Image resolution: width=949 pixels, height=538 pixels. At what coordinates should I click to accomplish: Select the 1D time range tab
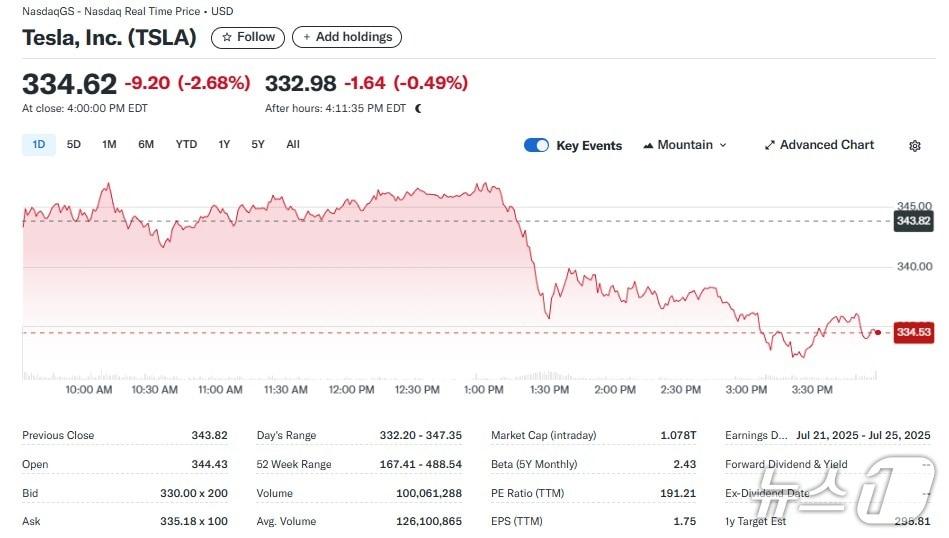pyautogui.click(x=39, y=145)
